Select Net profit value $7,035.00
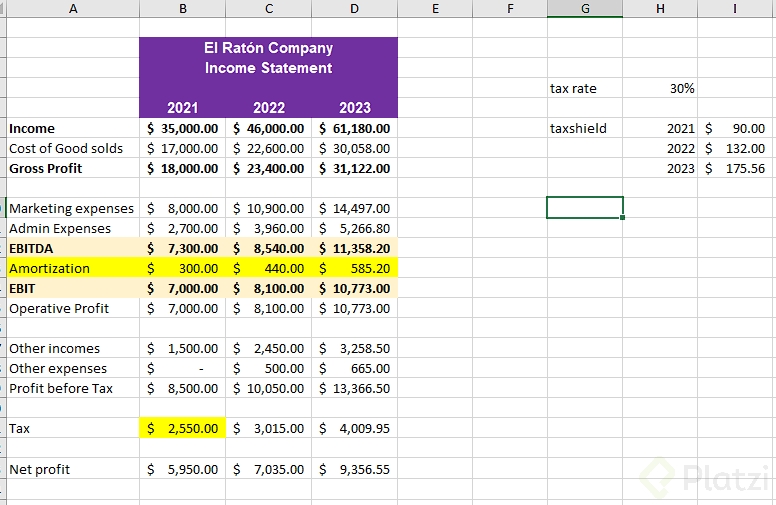Image resolution: width=776 pixels, height=505 pixels. (x=269, y=469)
